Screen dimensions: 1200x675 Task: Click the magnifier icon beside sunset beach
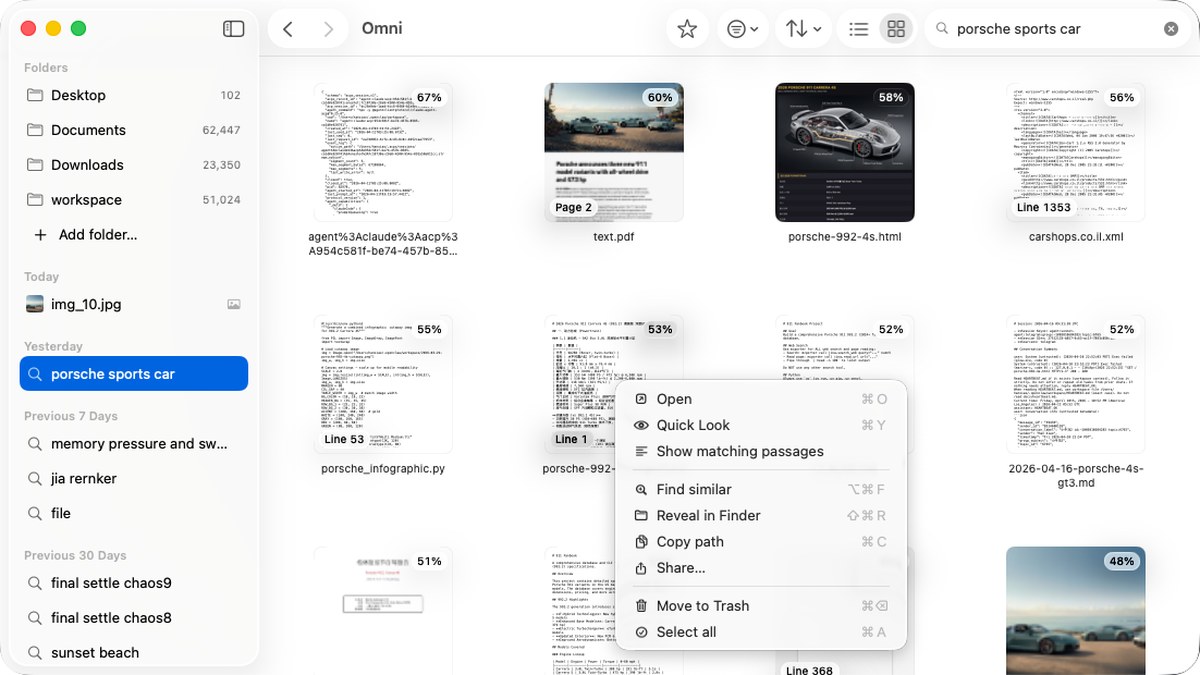(x=35, y=653)
